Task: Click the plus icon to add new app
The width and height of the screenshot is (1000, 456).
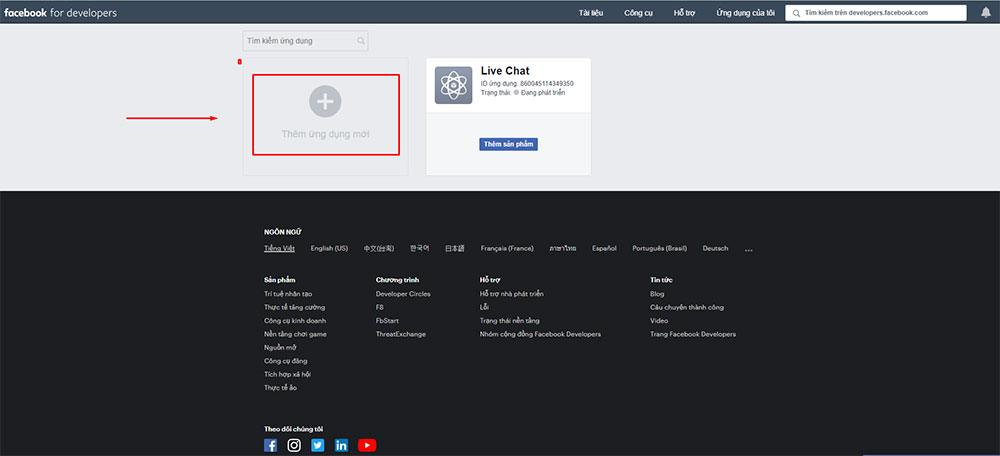Action: coord(325,101)
